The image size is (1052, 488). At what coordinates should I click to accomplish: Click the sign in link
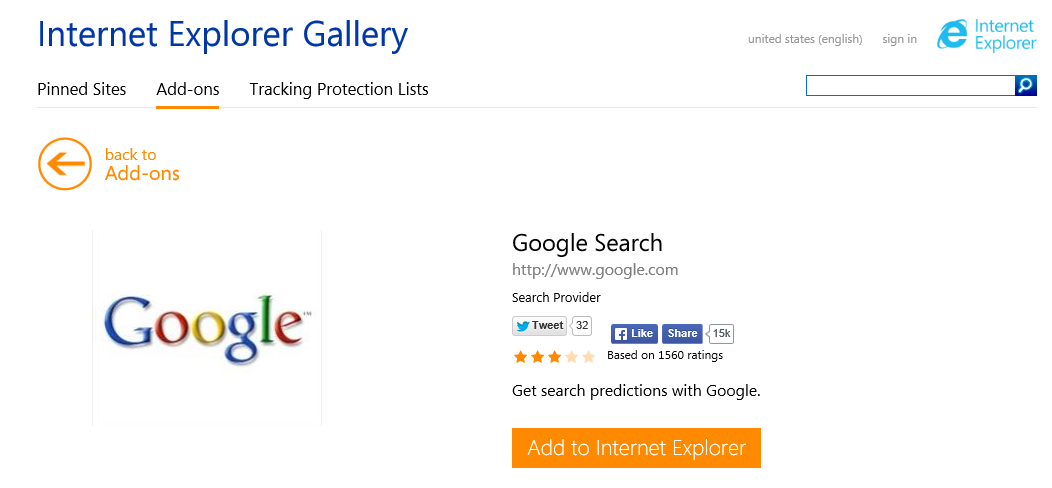click(x=900, y=39)
